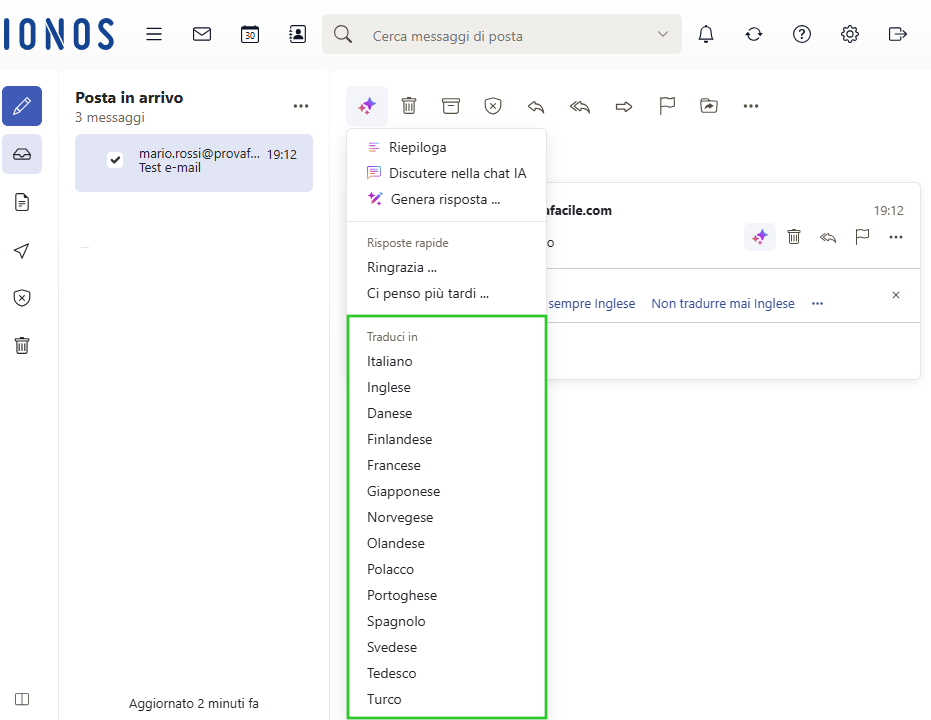The image size is (931, 720).
Task: Click the Non tradurre mai Inglese link
Action: [722, 303]
